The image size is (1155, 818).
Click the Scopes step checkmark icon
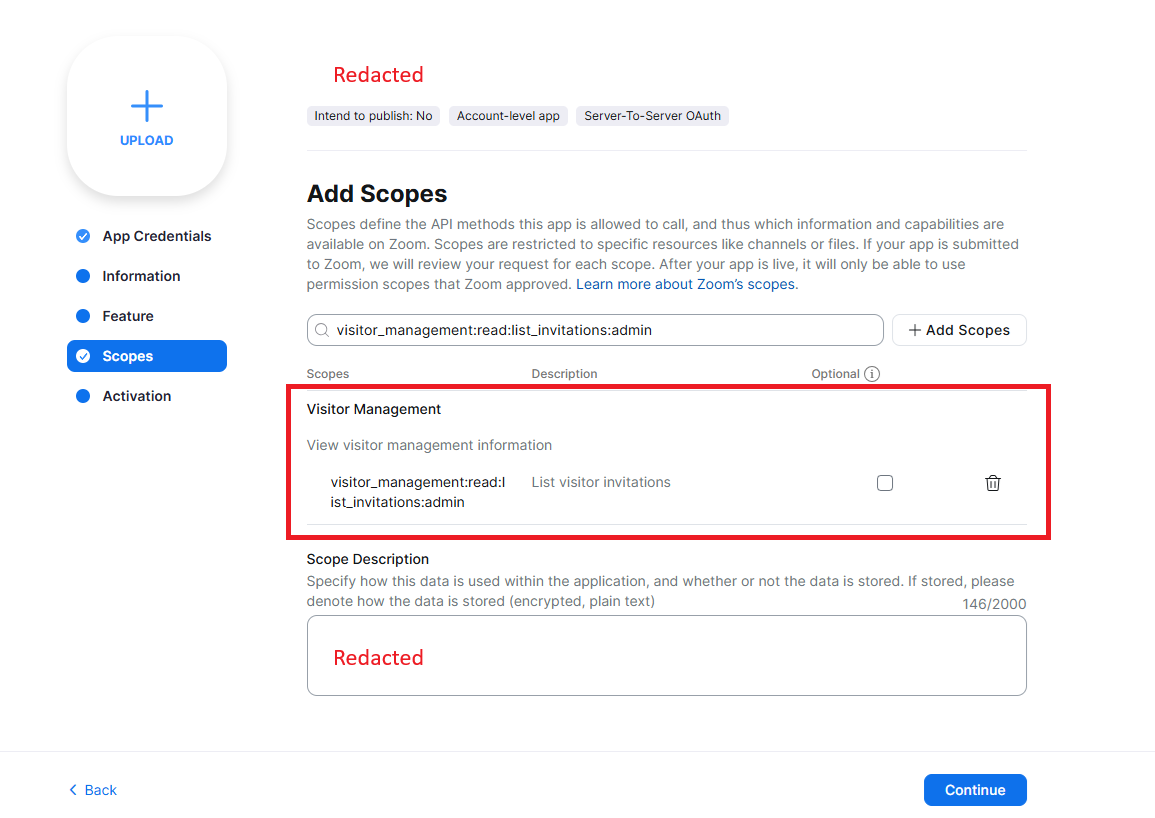tap(84, 356)
